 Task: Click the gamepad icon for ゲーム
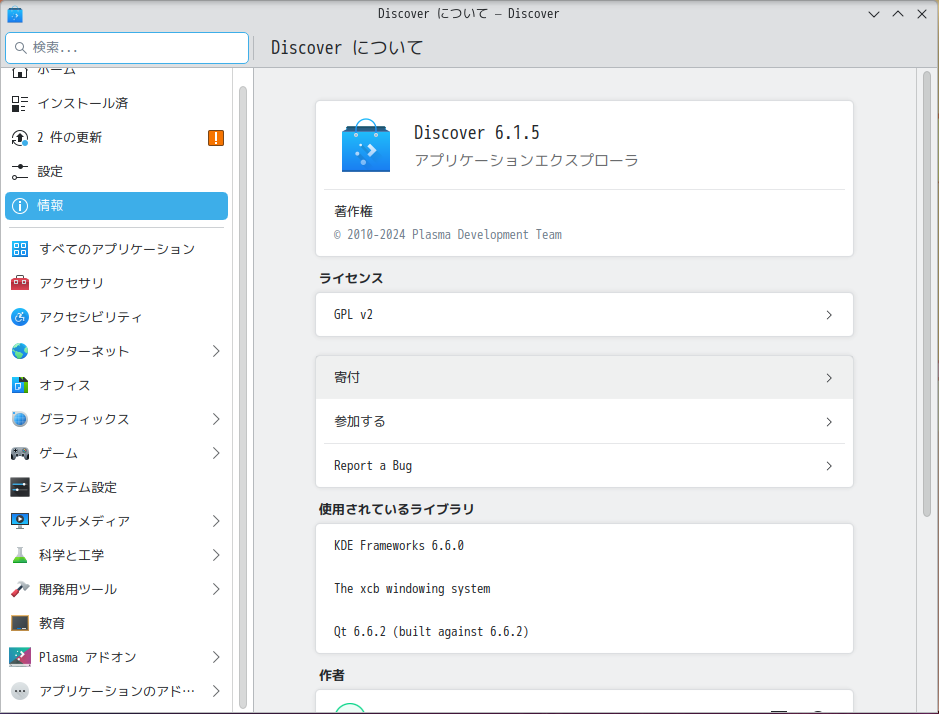(20, 453)
